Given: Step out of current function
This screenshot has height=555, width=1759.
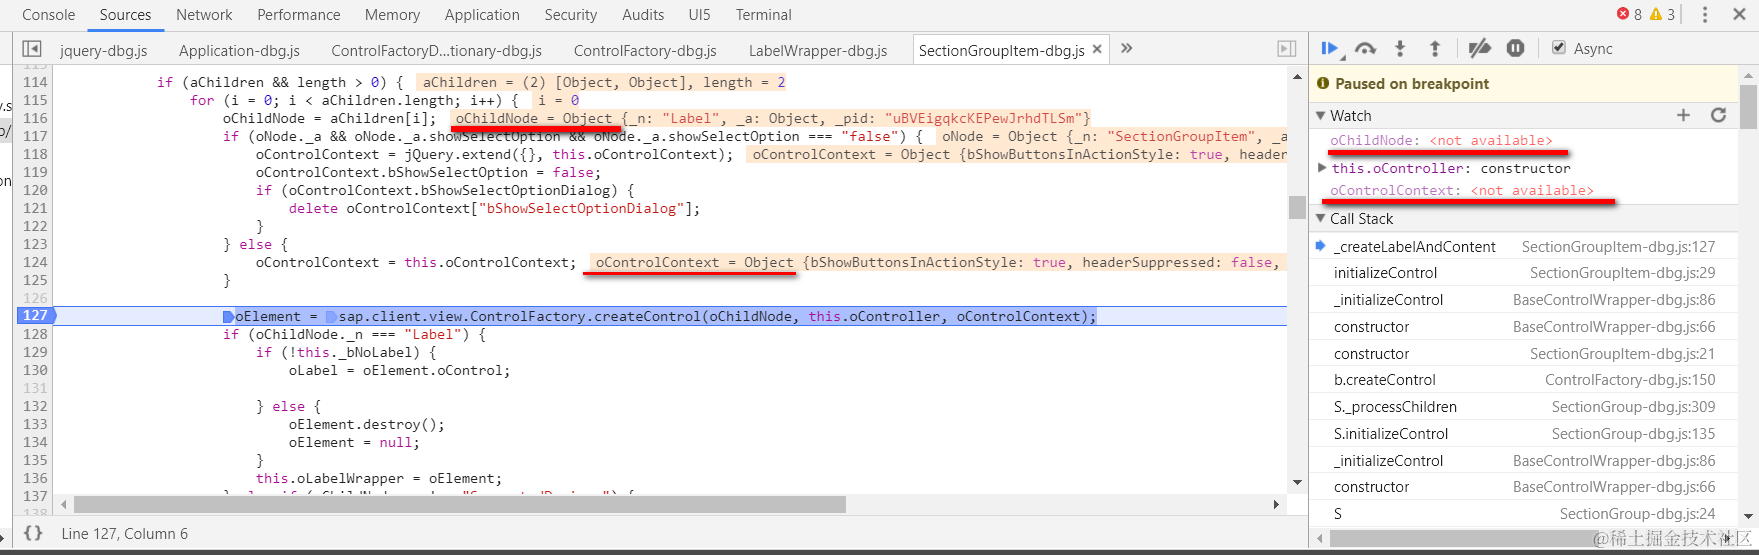Looking at the screenshot, I should point(1435,48).
